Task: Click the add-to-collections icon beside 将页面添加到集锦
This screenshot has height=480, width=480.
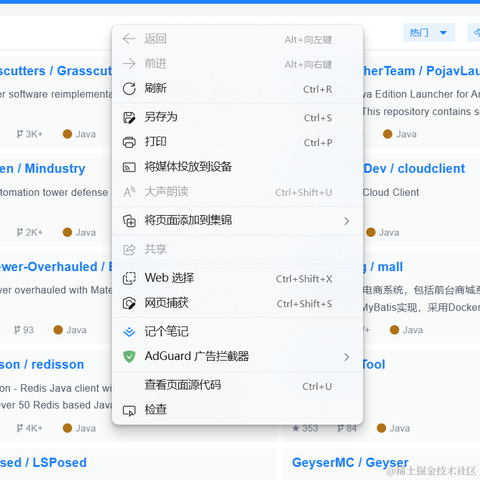Action: point(129,221)
